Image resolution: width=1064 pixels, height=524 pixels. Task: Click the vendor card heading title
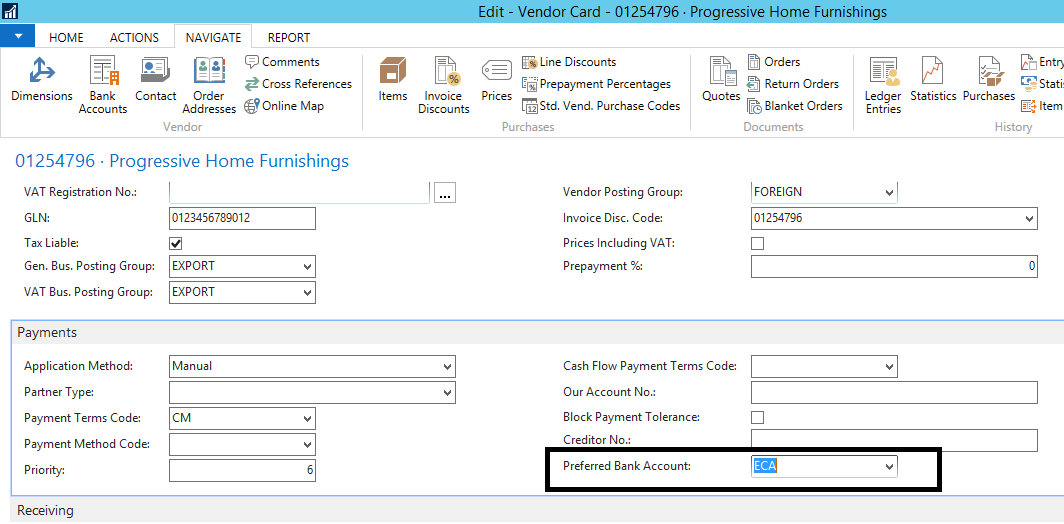(x=182, y=162)
